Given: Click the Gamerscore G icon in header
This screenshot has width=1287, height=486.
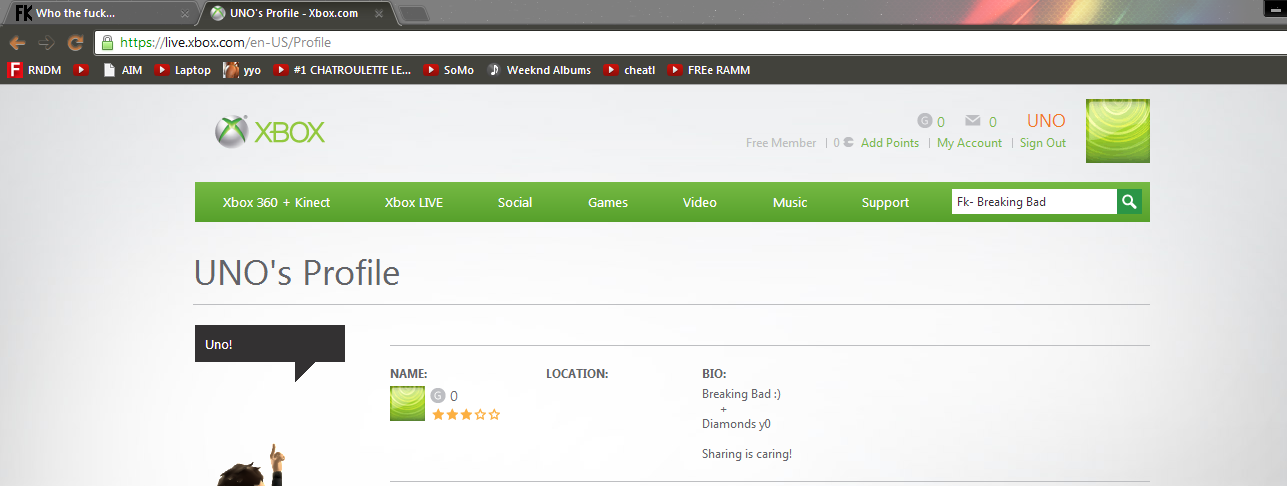Looking at the screenshot, I should (925, 121).
